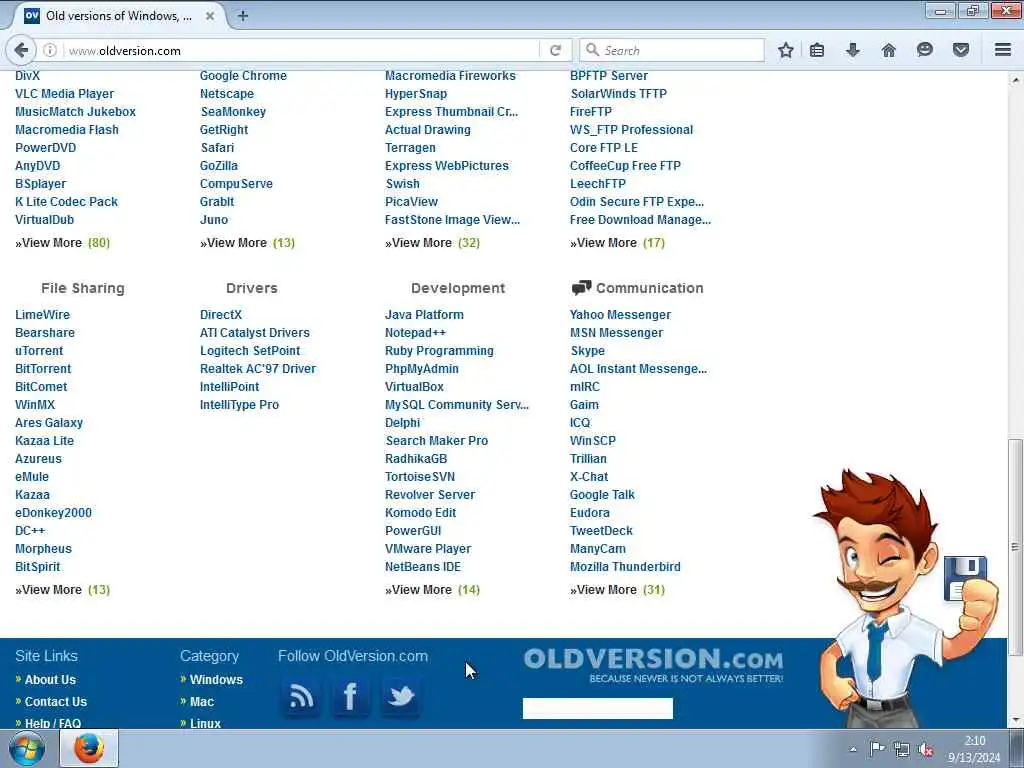1024x768 pixels.
Task: View More File Sharing (13)
Action: 62,590
